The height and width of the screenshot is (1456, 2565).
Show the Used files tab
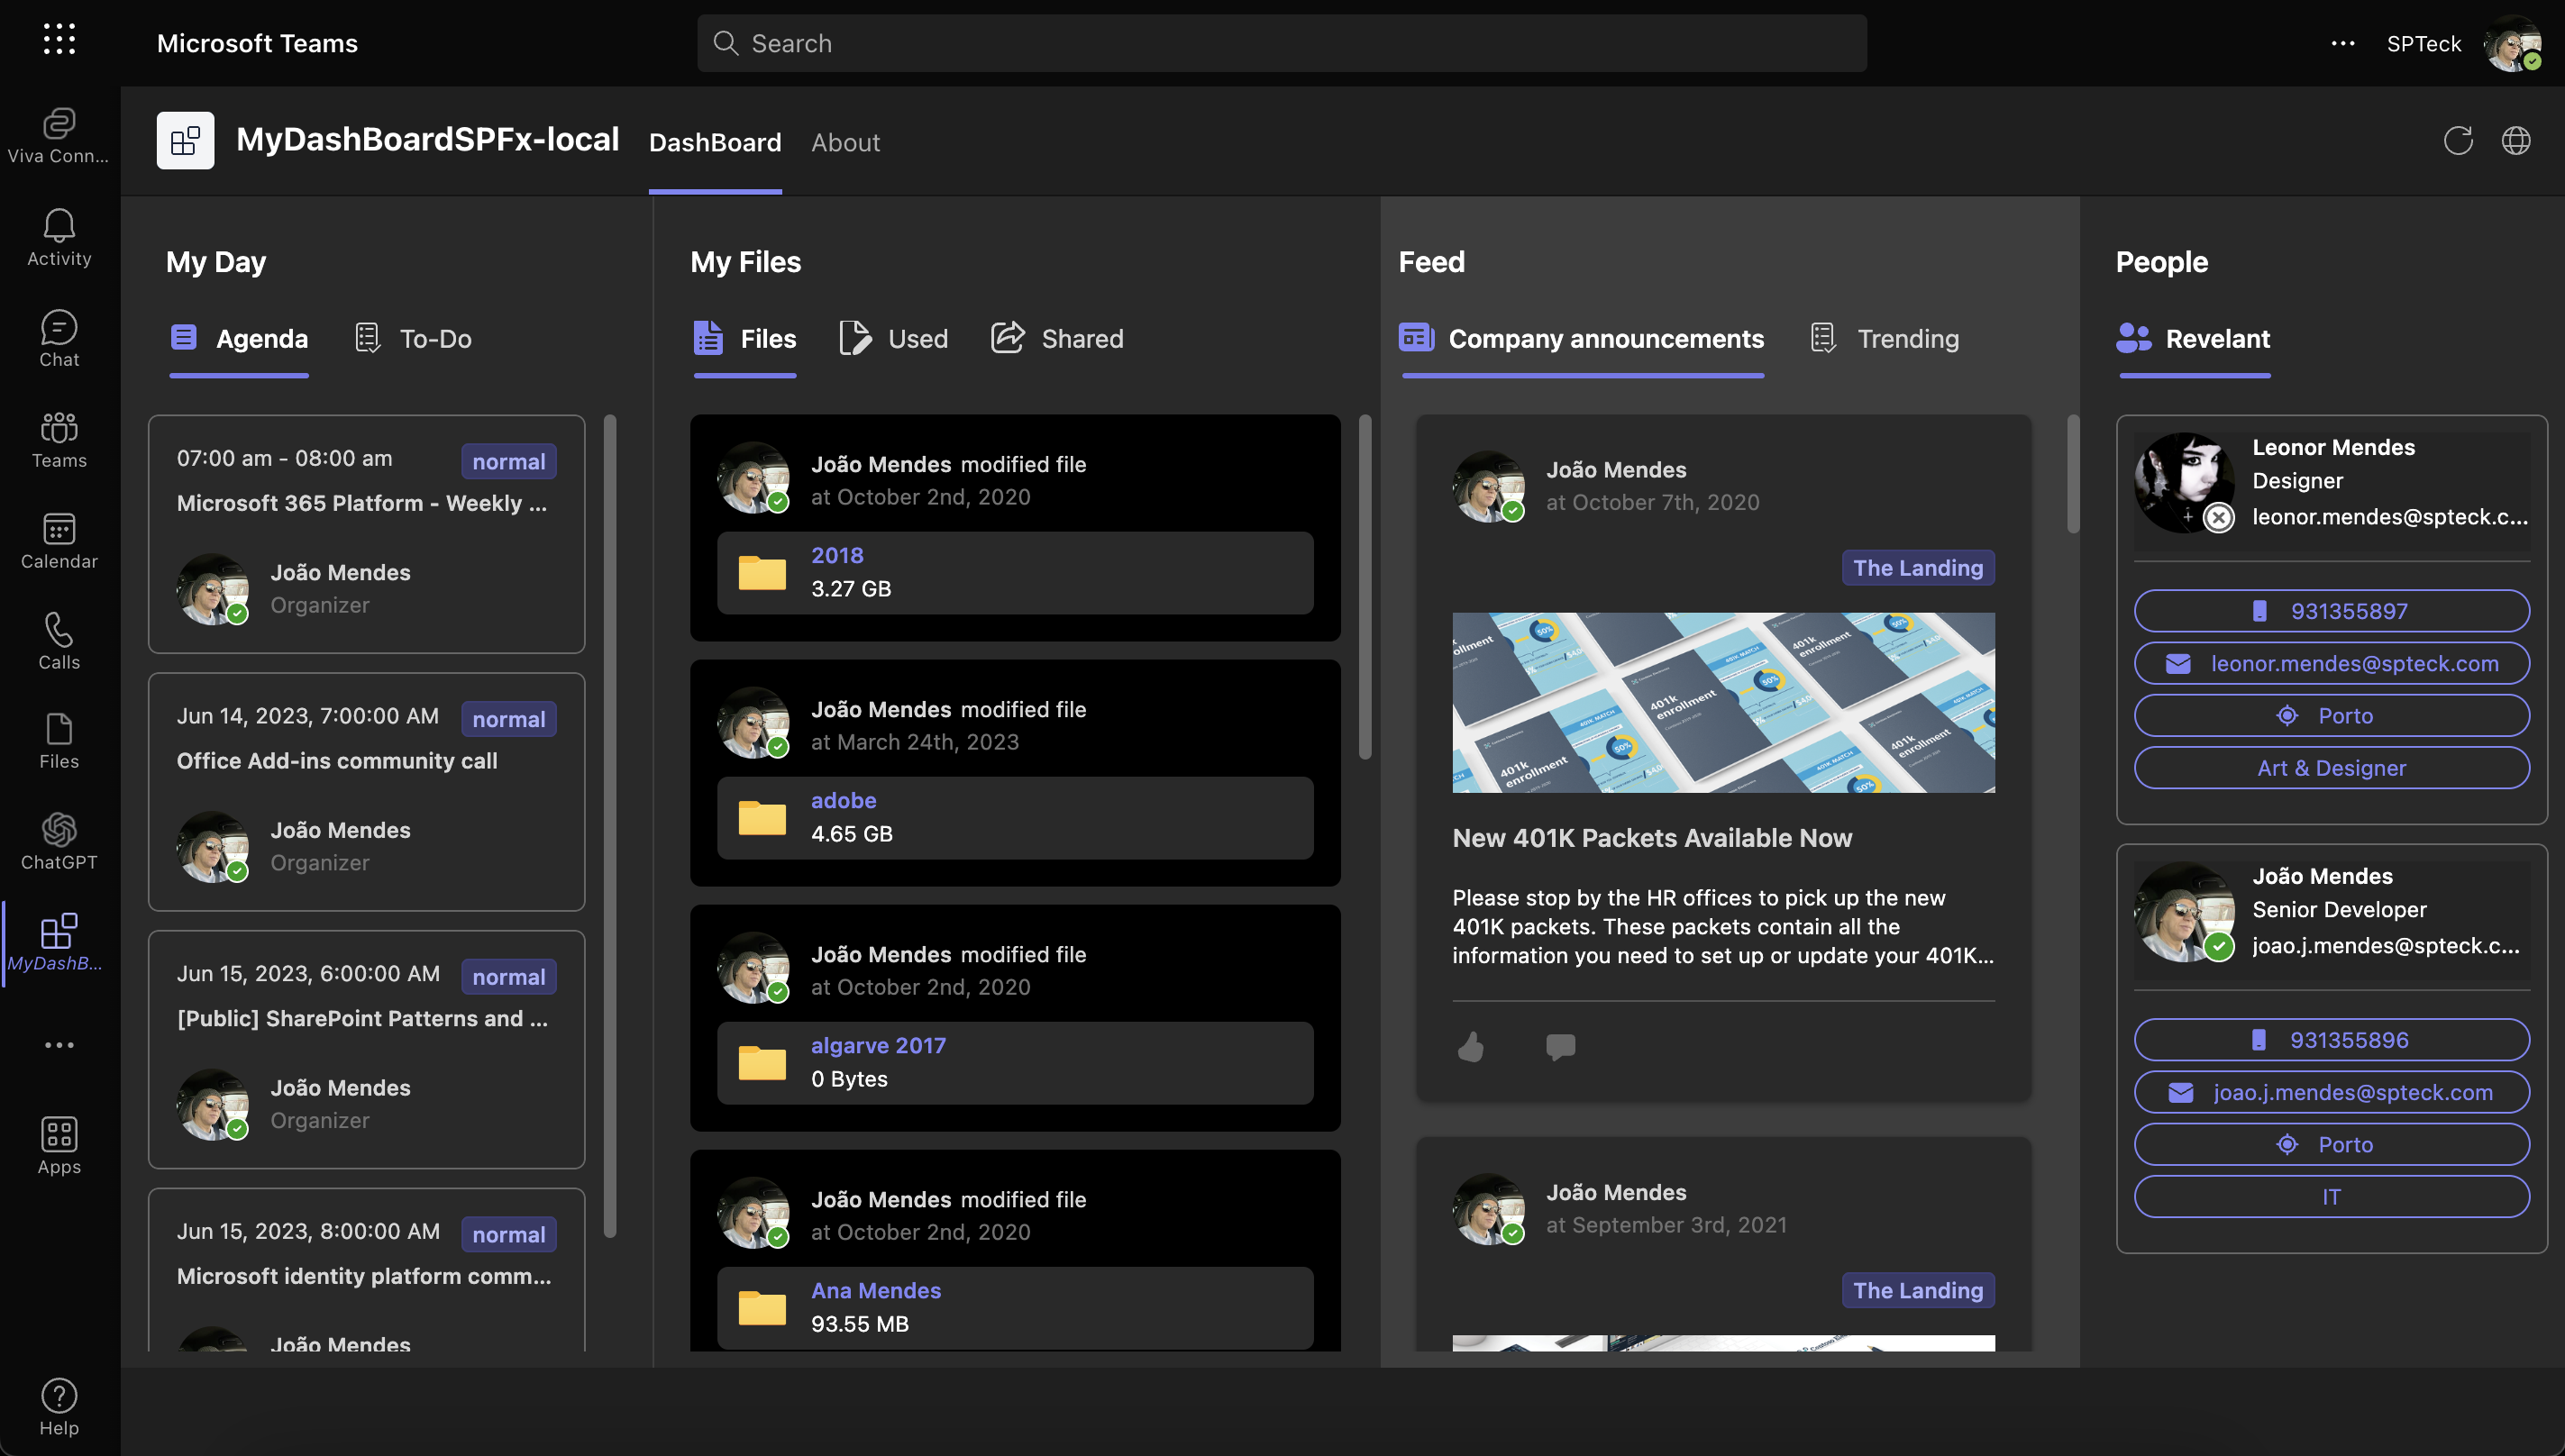click(x=894, y=339)
